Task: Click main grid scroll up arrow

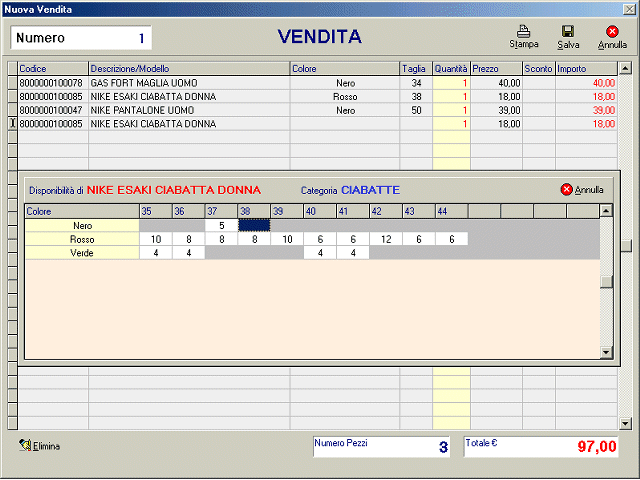Action: point(625,68)
